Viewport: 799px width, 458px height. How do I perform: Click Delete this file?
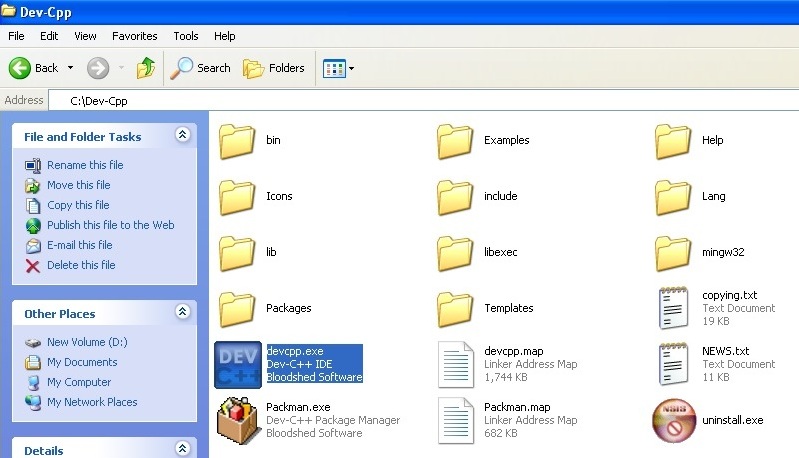point(81,265)
